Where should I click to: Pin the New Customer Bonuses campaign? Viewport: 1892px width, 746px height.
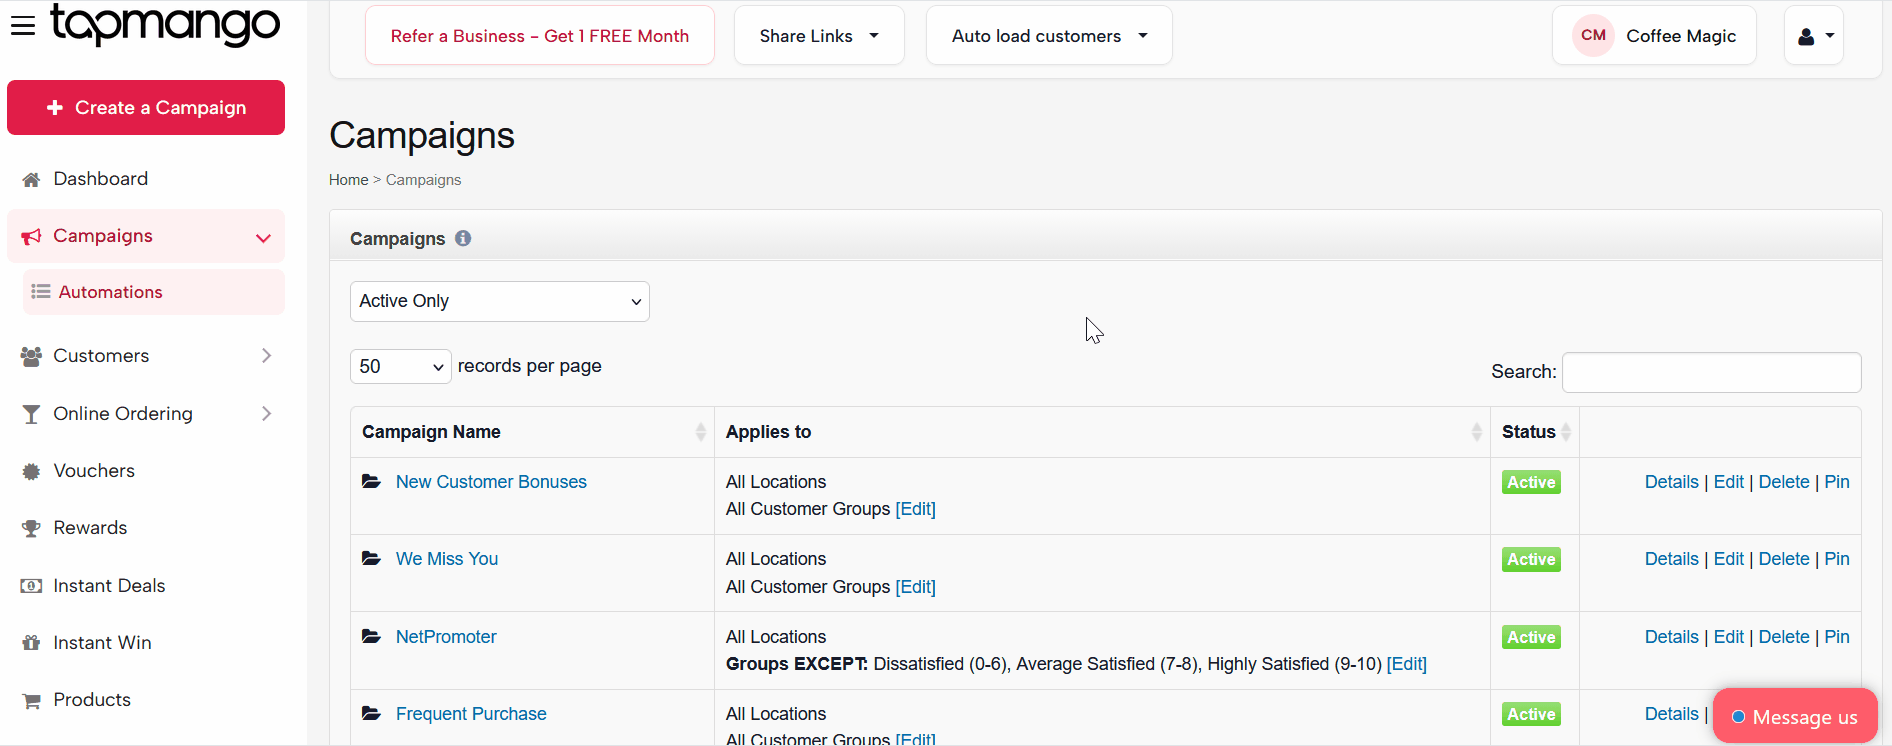[x=1837, y=482]
